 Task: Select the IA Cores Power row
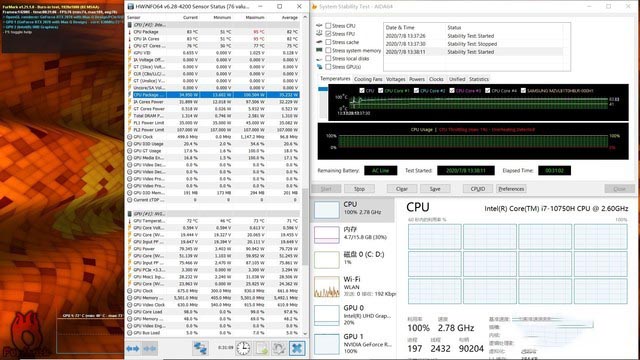tap(213, 102)
